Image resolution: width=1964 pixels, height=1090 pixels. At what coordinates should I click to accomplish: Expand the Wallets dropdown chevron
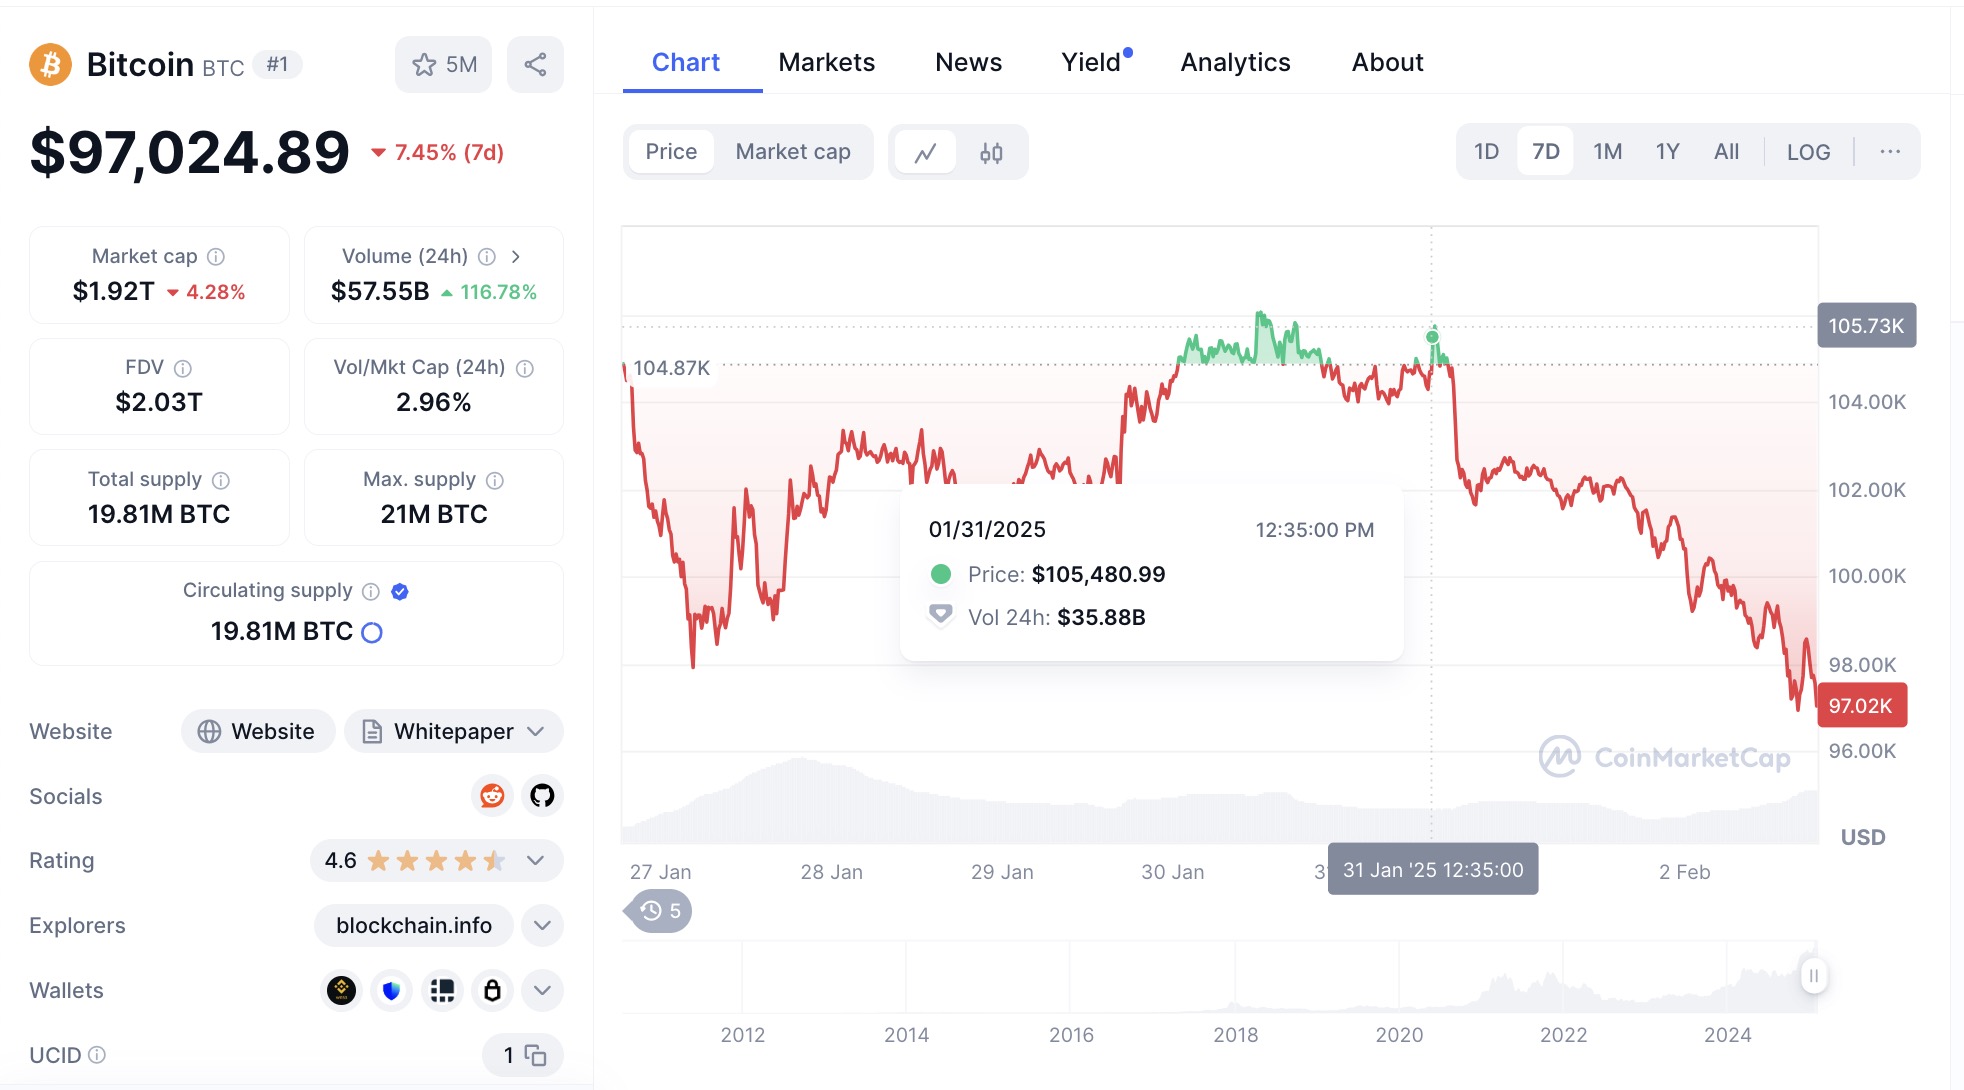[x=542, y=990]
